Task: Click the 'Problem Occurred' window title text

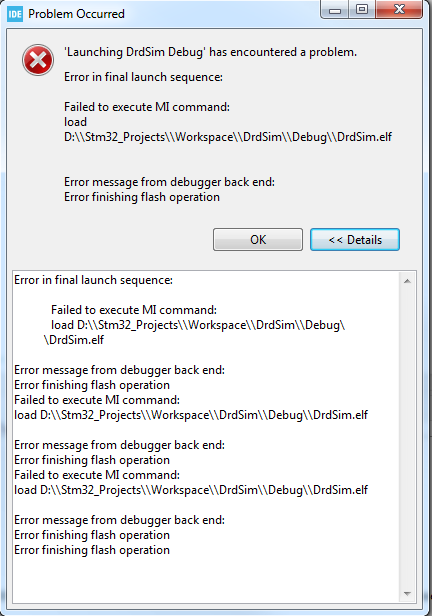Action: 76,14
